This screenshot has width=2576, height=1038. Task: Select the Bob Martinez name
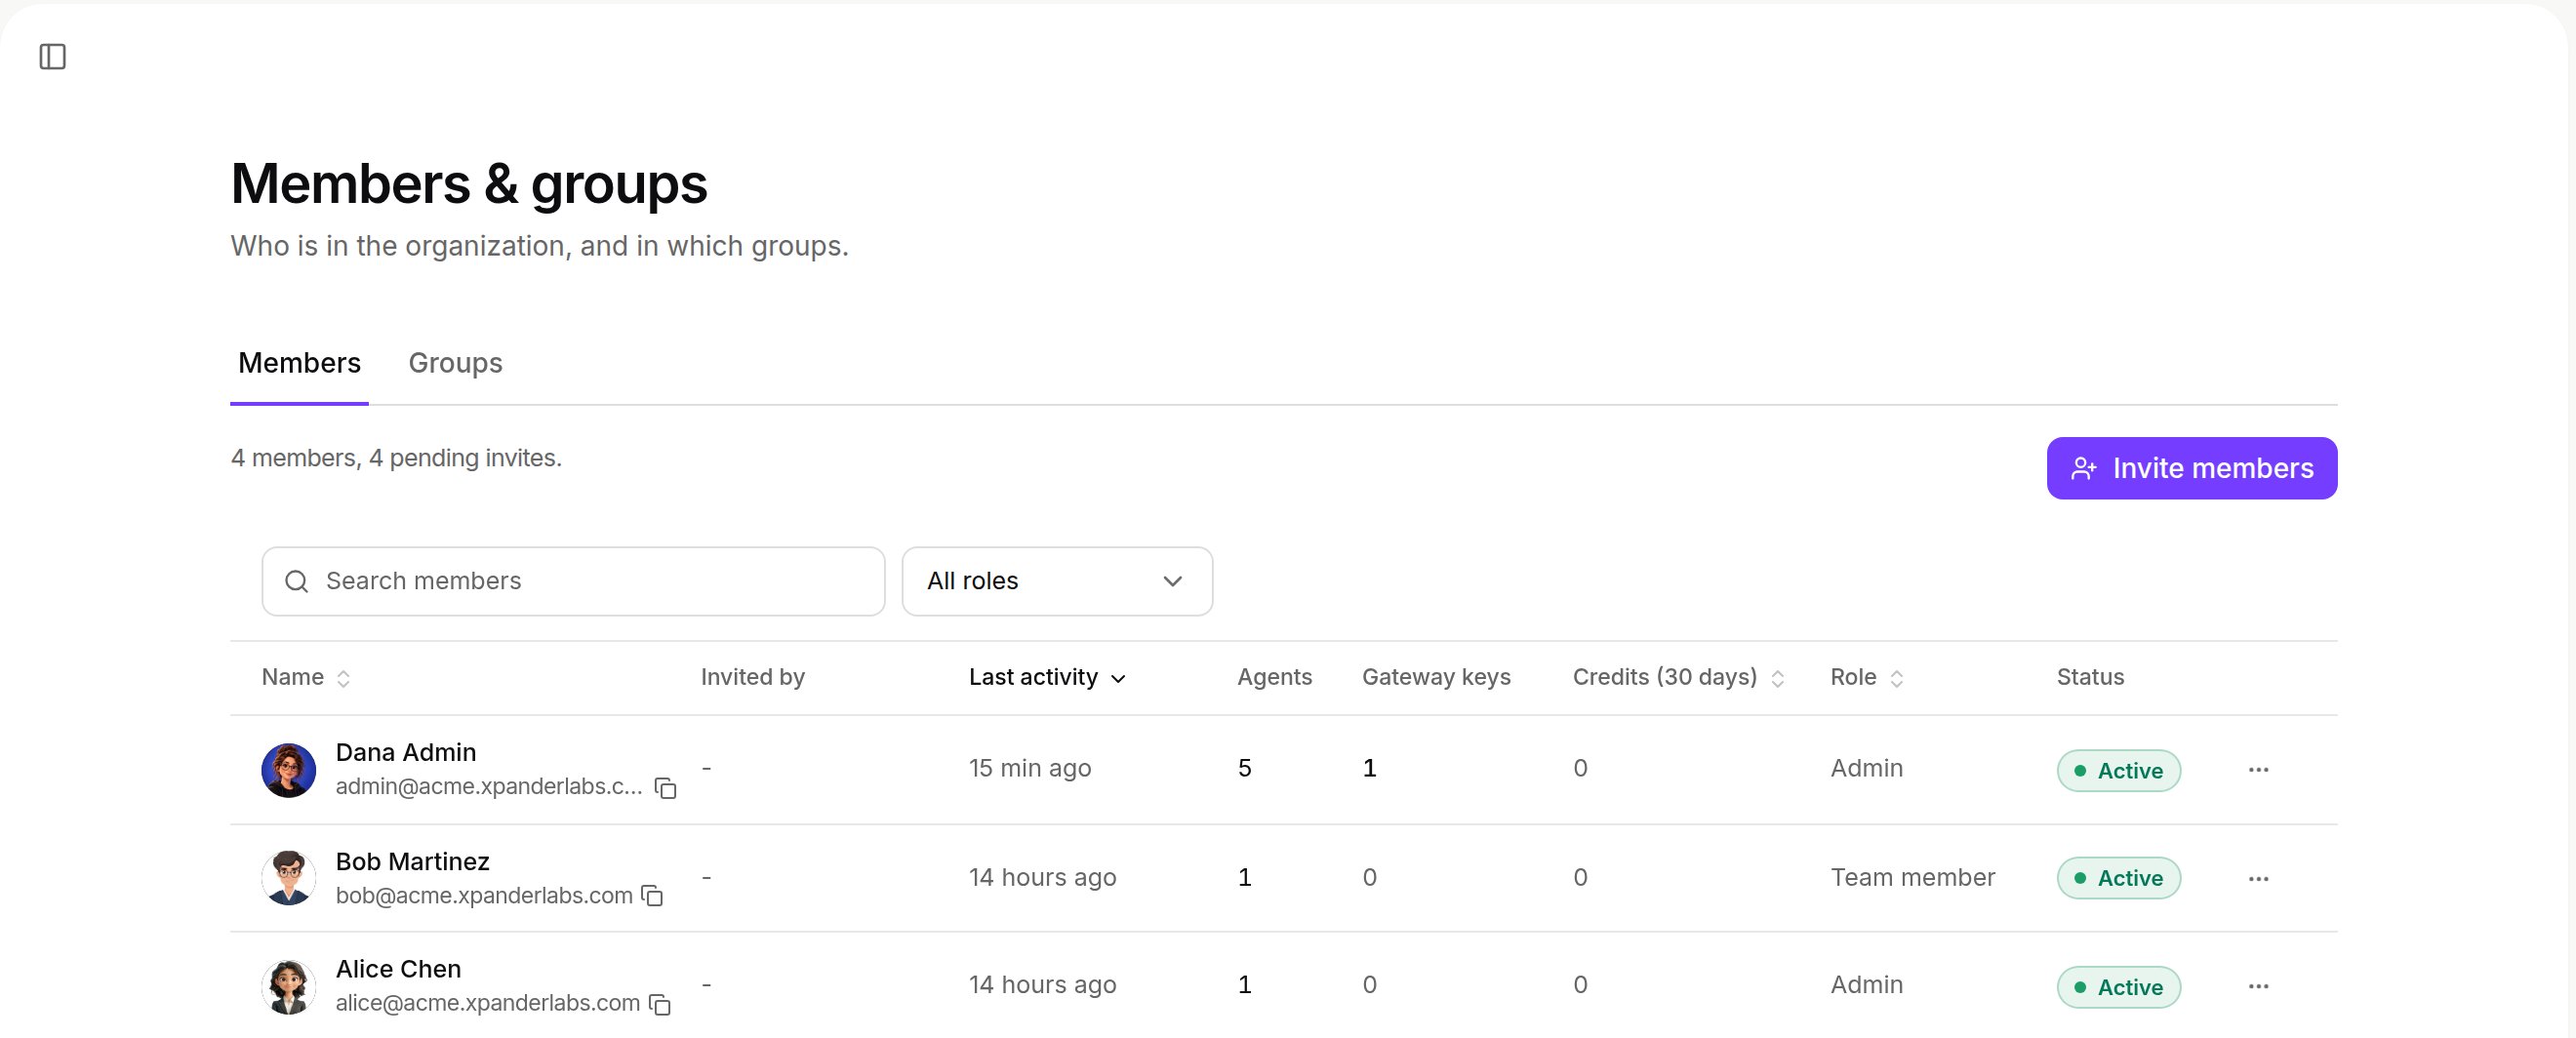412,861
